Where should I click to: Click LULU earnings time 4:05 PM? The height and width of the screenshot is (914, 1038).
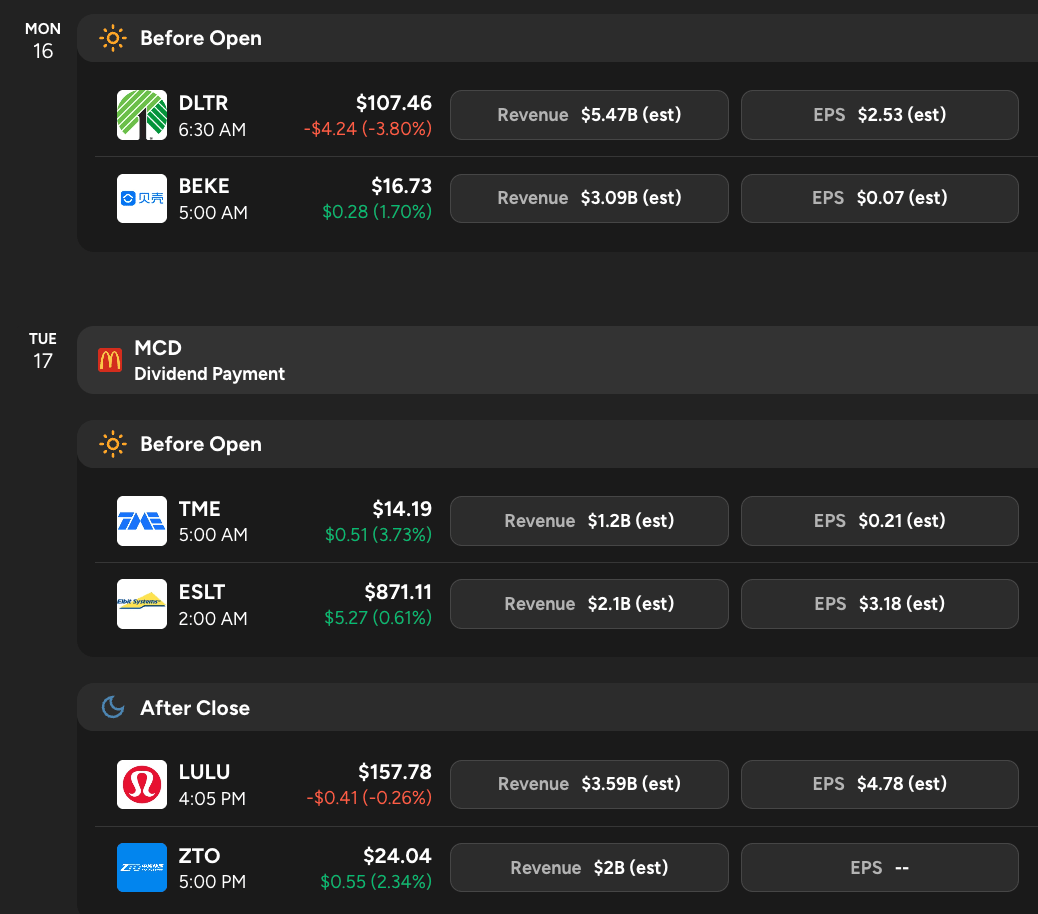212,799
